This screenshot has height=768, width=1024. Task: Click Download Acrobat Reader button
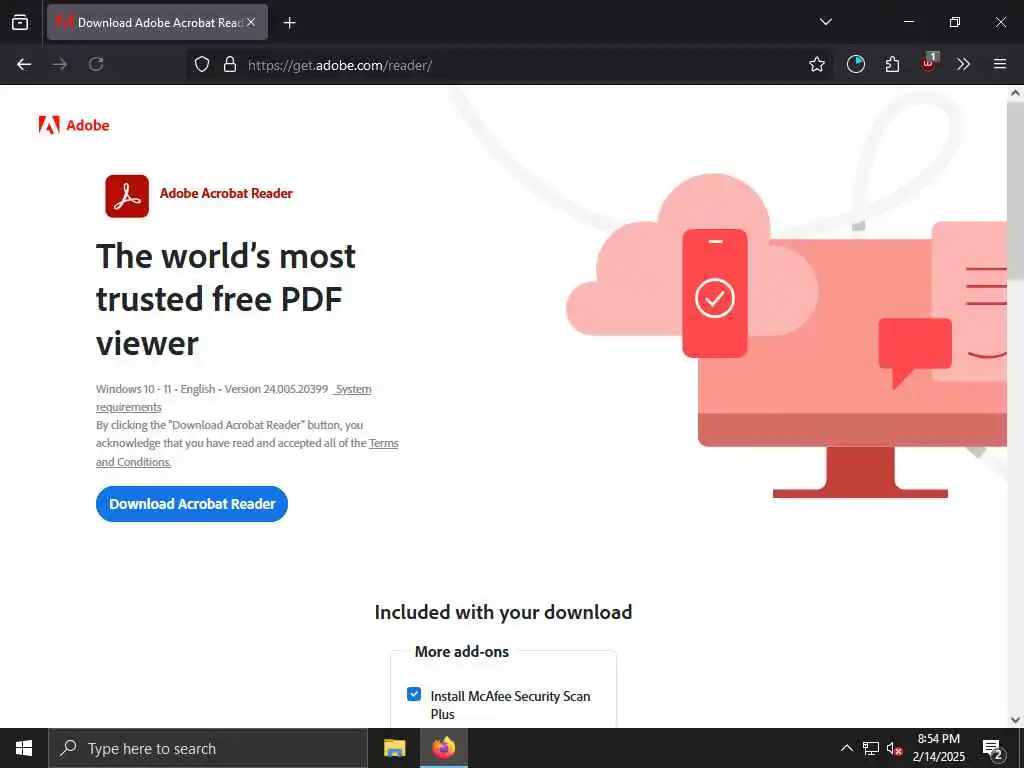pyautogui.click(x=192, y=504)
